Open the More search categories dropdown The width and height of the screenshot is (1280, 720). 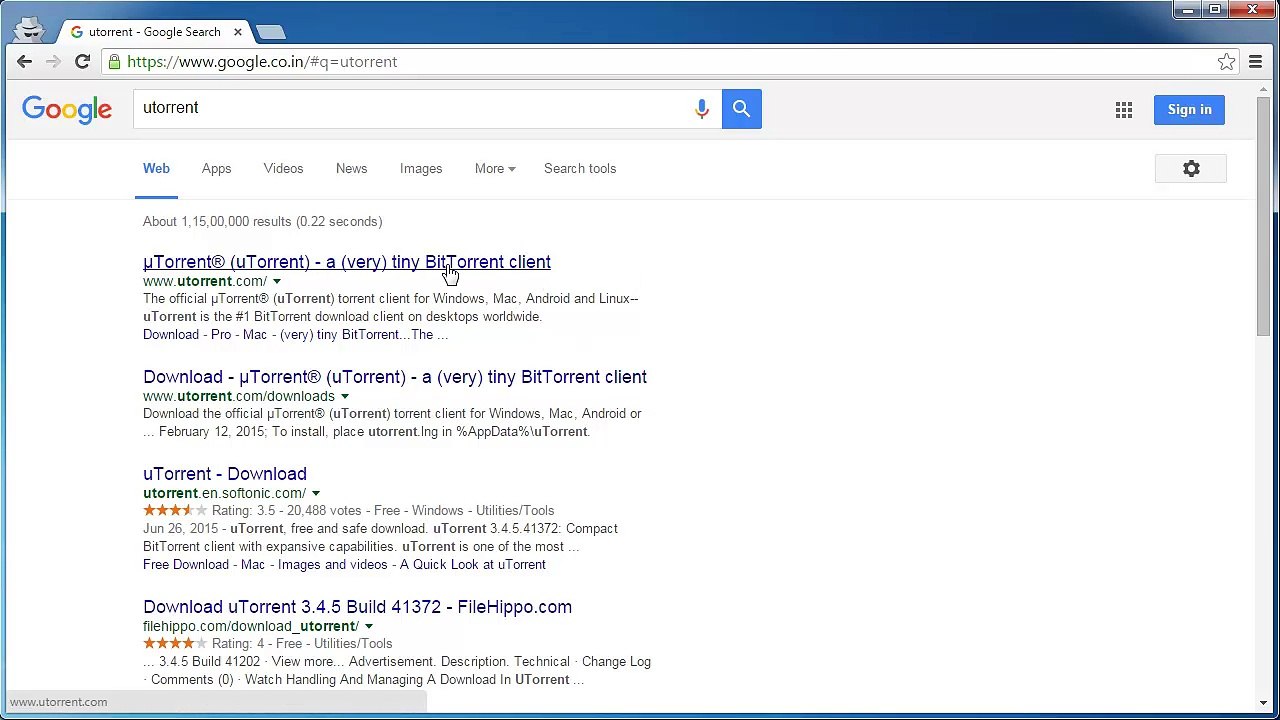coord(495,169)
